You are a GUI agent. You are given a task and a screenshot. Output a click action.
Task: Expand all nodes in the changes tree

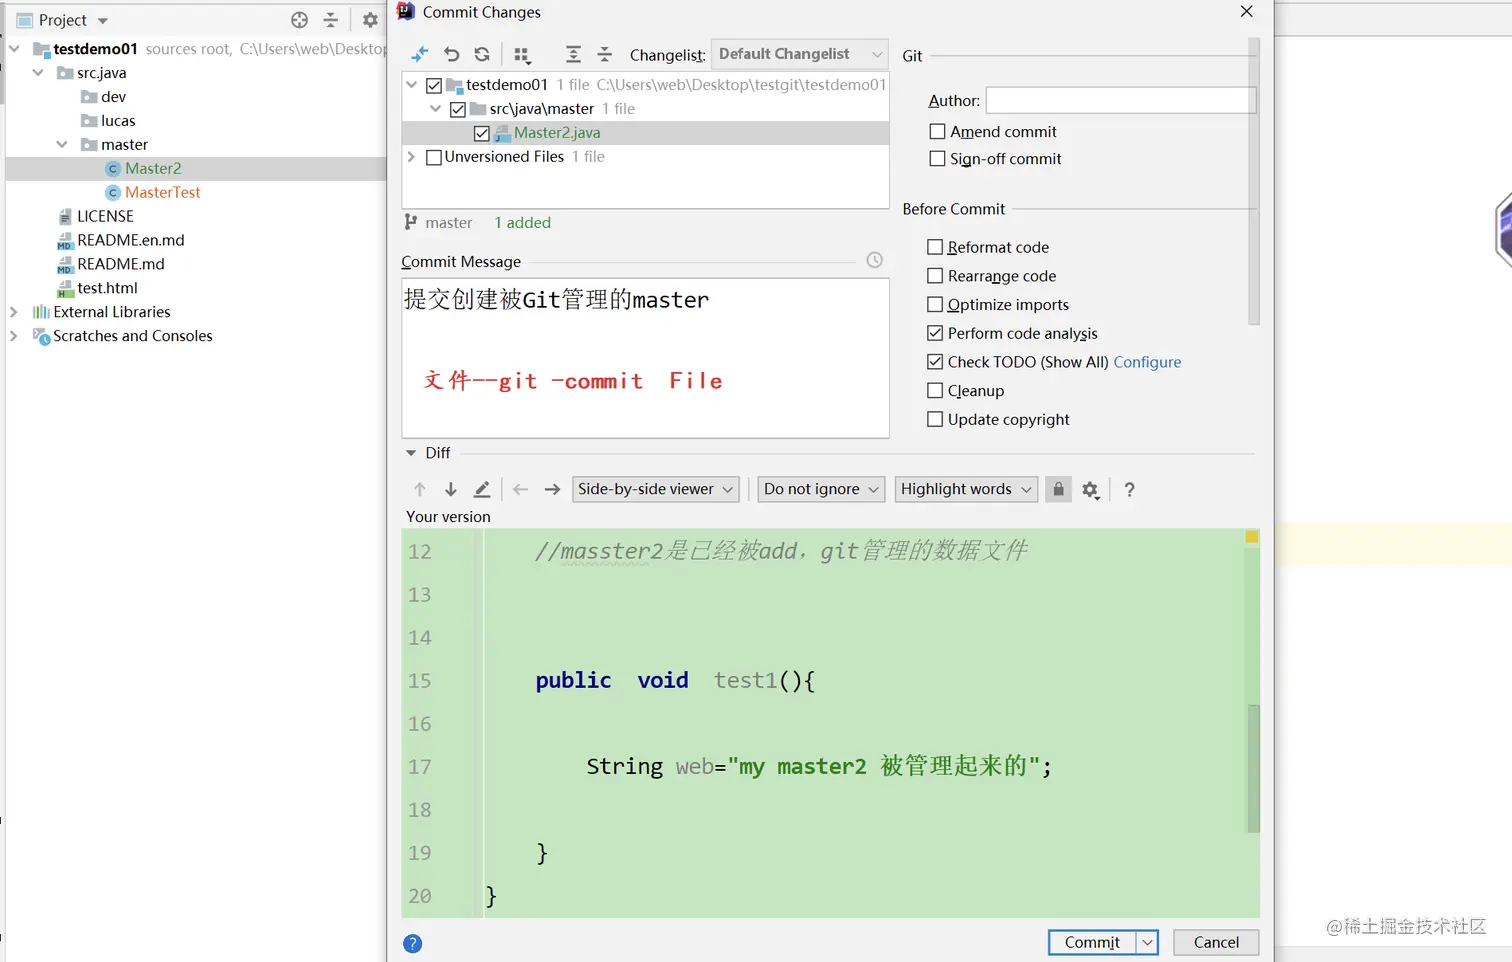coord(573,54)
